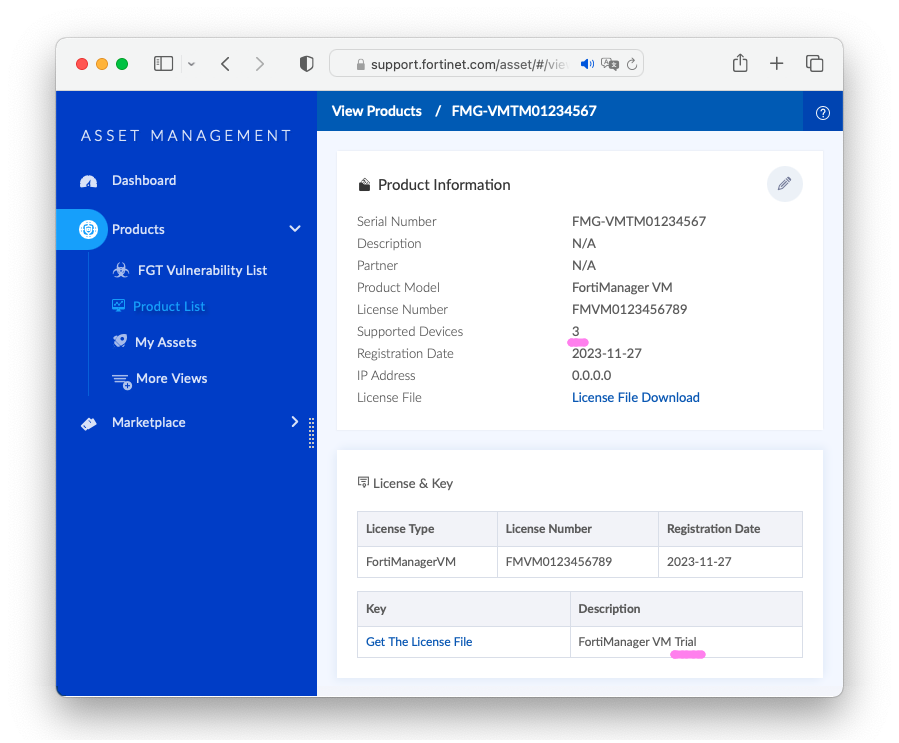Image resolution: width=899 pixels, height=743 pixels.
Task: Click the biohazard vulnerability icon
Action: [x=121, y=270]
